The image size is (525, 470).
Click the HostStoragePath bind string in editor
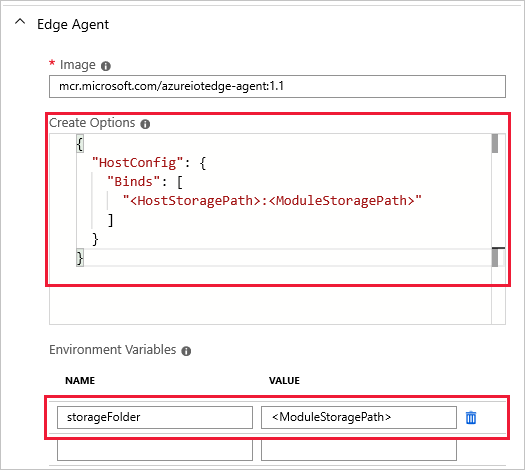(x=272, y=201)
